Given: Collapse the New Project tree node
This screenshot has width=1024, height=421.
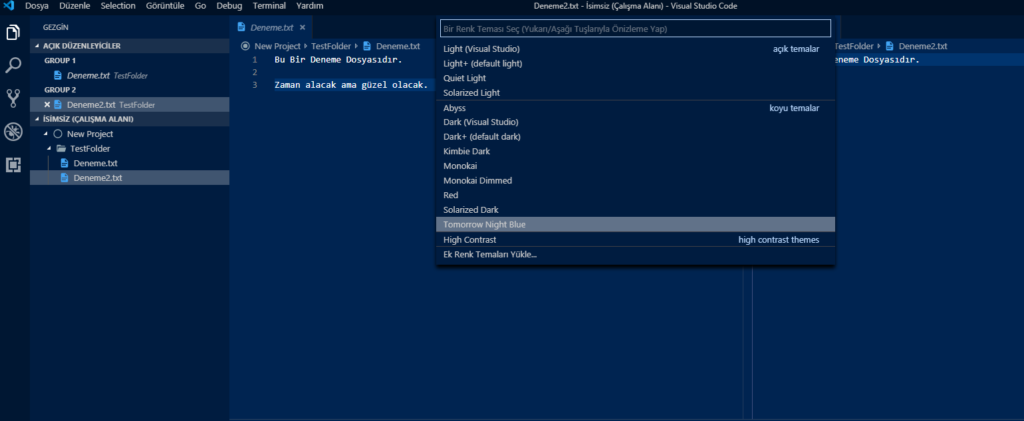Looking at the screenshot, I should pyautogui.click(x=46, y=134).
